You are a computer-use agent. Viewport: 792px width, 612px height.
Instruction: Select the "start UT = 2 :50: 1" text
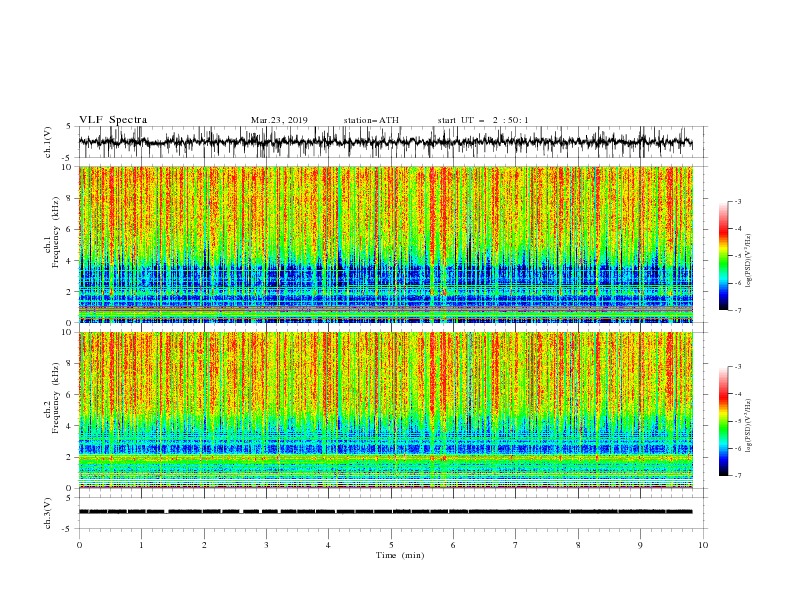[x=483, y=120]
